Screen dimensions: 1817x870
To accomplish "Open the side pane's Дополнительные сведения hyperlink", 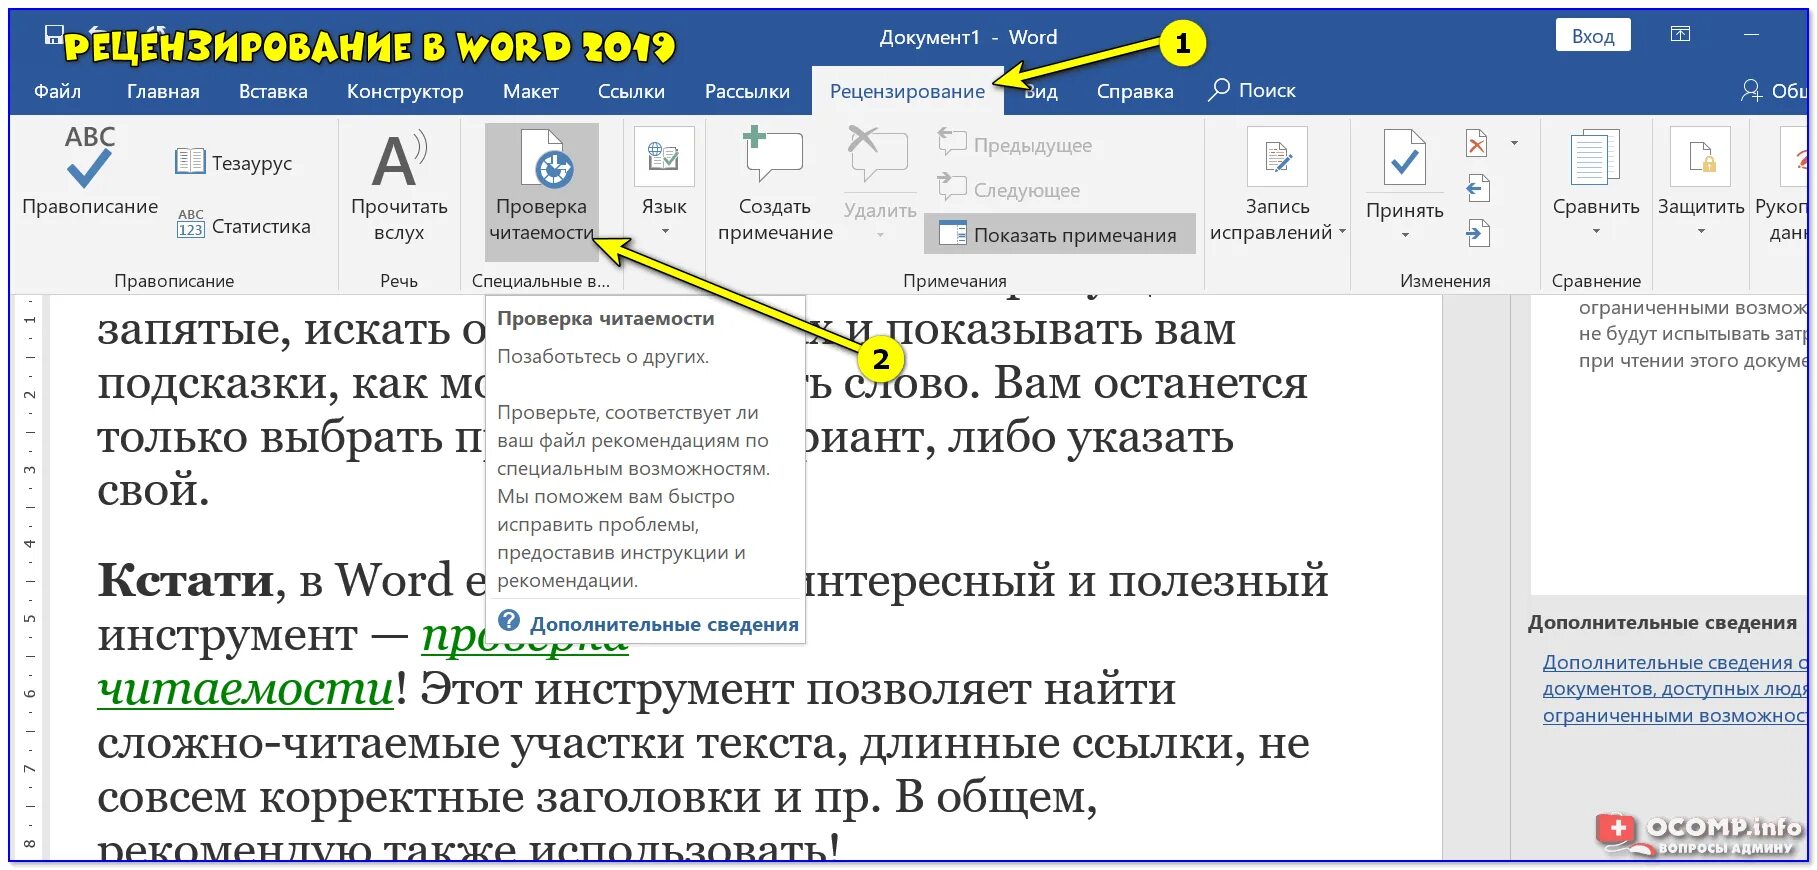I will point(1675,688).
